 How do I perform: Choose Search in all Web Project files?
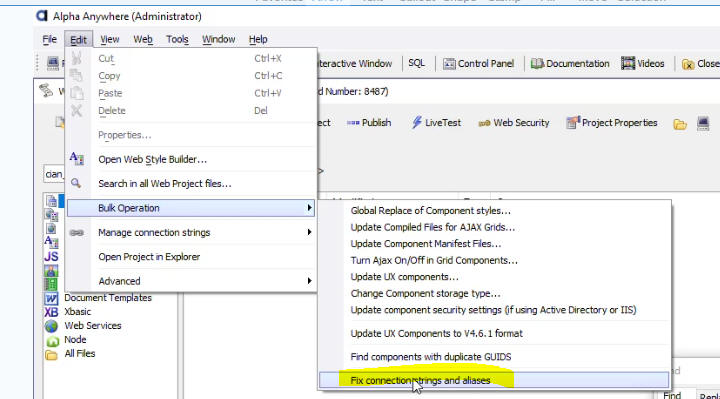[x=165, y=184]
